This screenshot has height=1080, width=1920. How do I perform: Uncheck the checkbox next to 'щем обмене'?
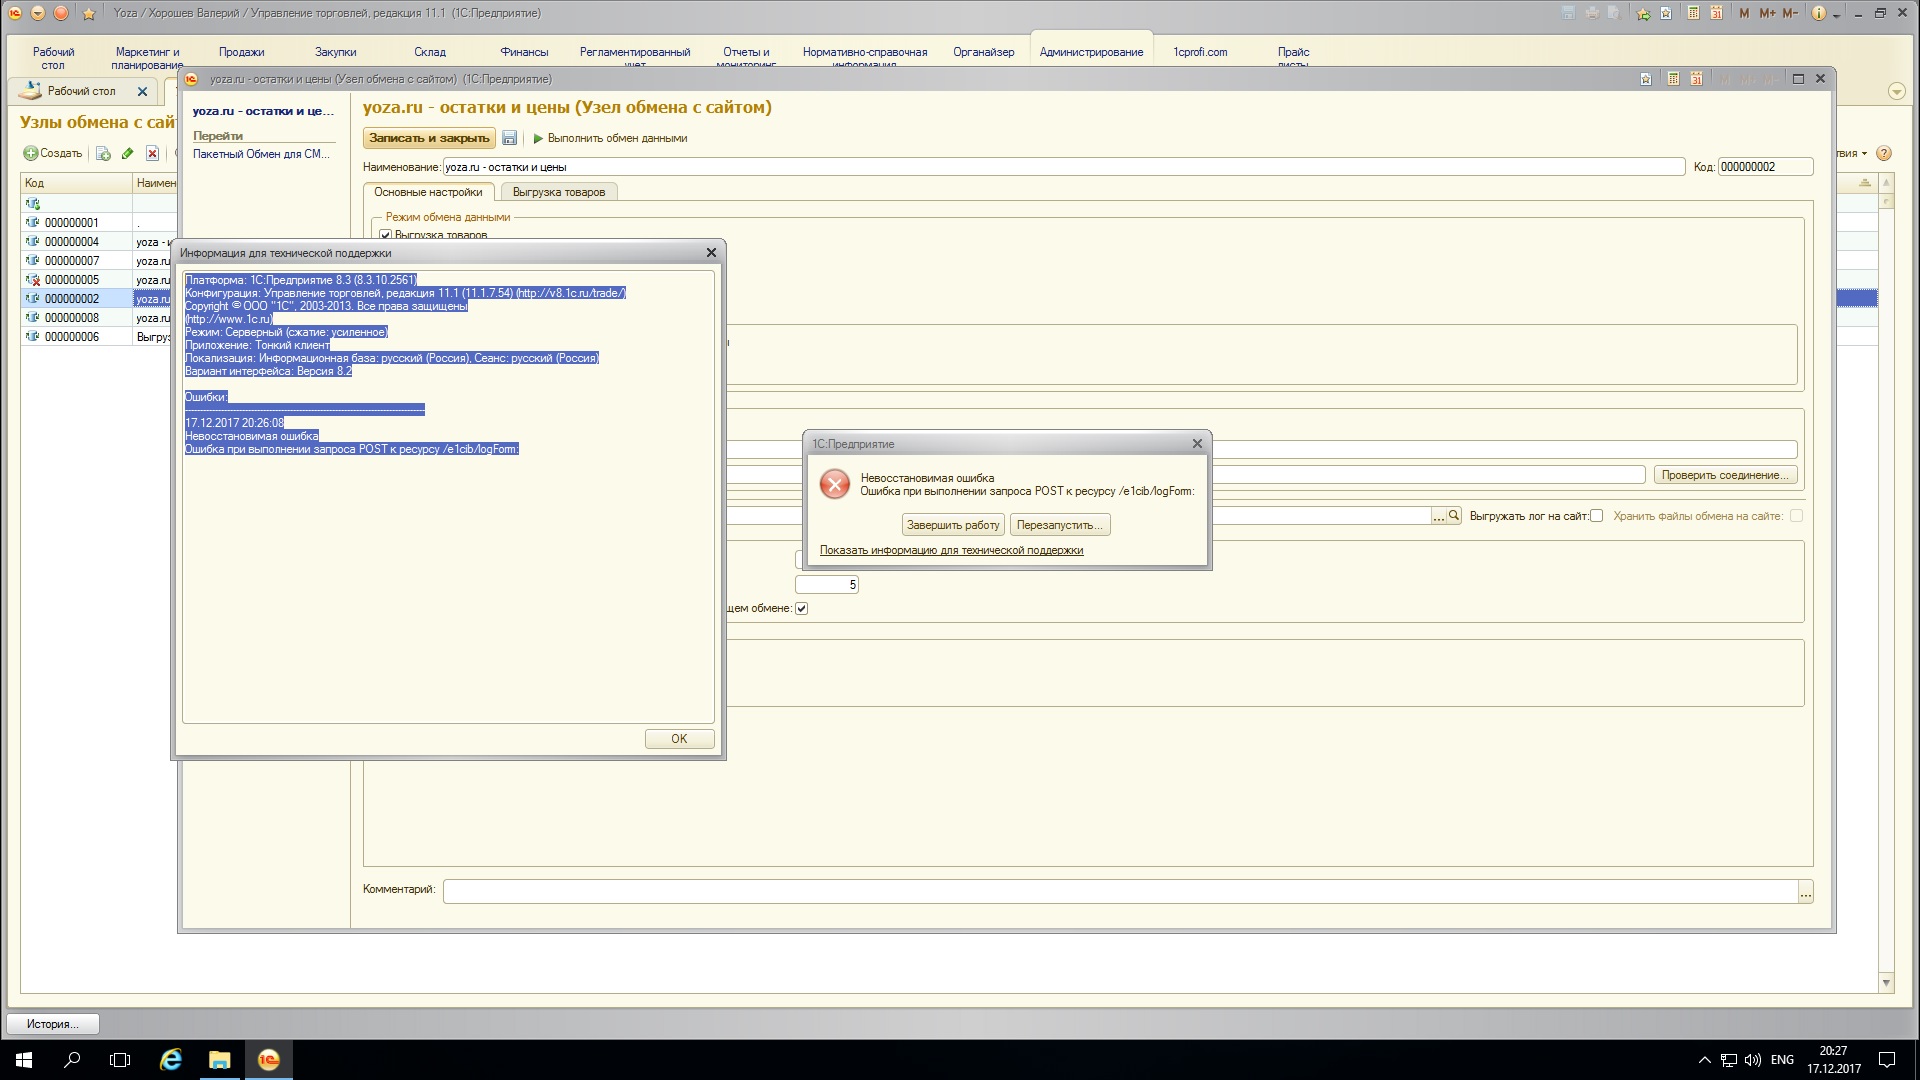point(801,608)
